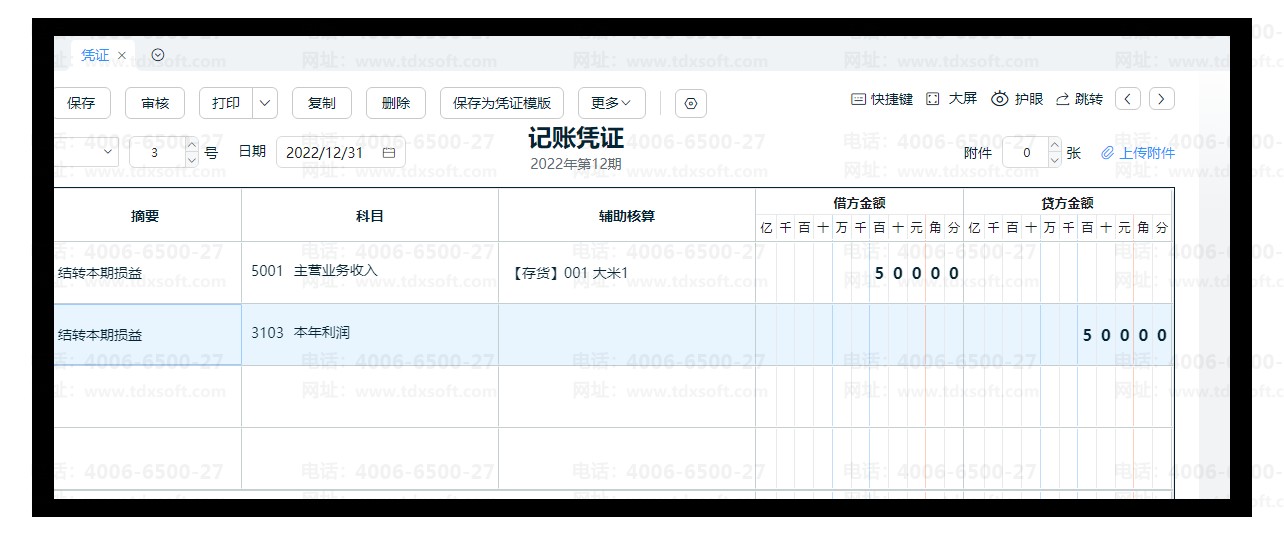Go to the previous voucher arrow
The width and height of the screenshot is (1284, 535).
coord(1127,99)
